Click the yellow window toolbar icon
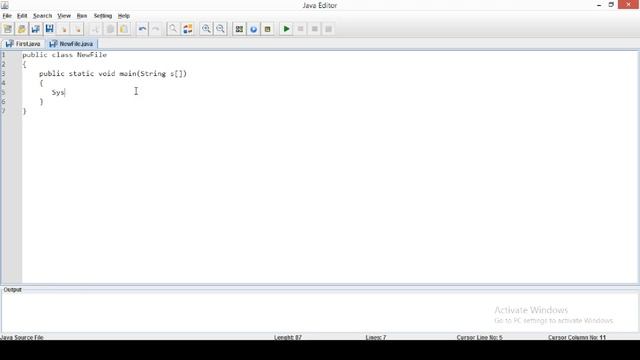This screenshot has width=640, height=360. pos(267,29)
